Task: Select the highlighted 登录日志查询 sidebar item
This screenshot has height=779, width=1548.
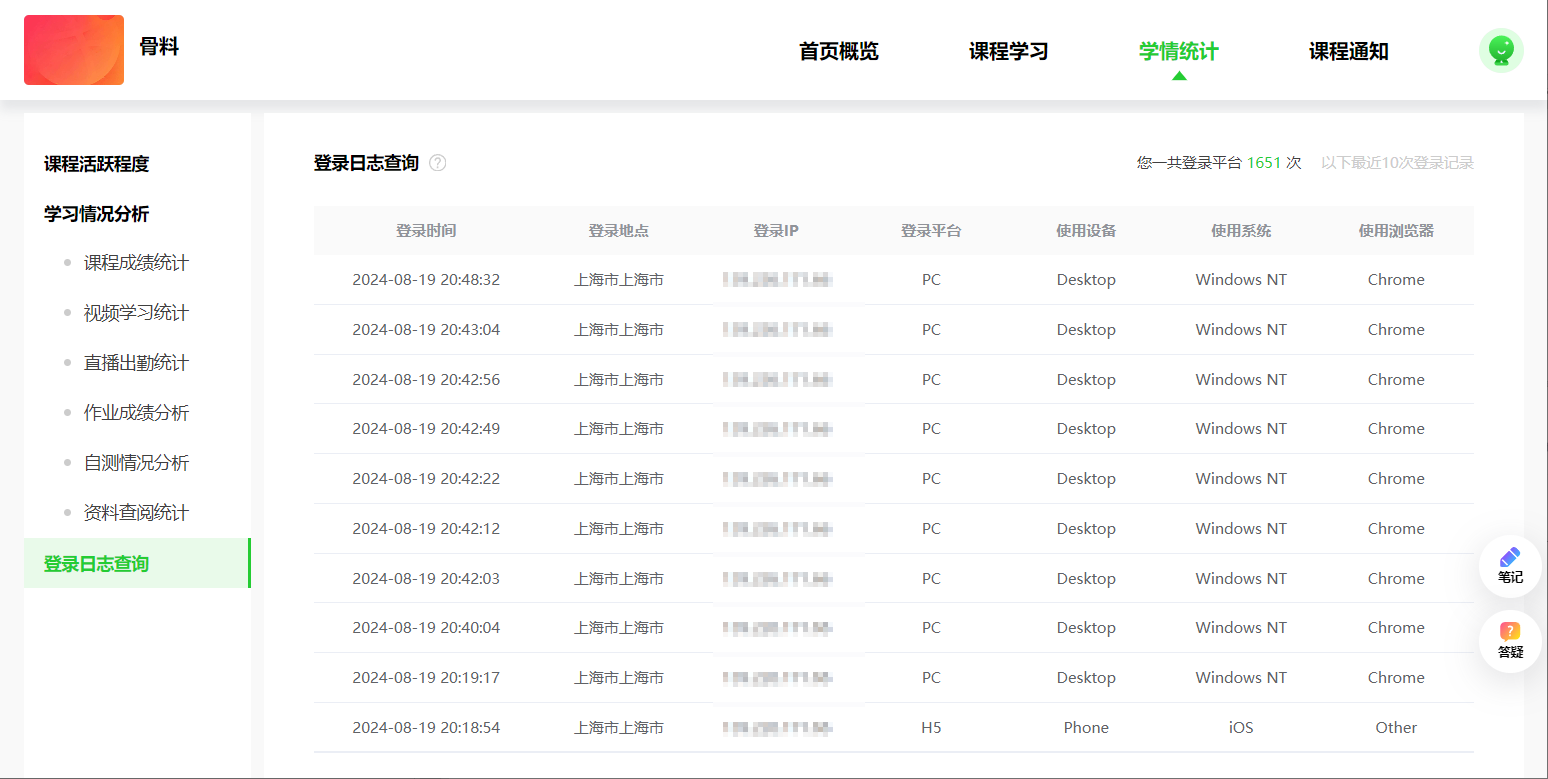Action: (x=96, y=564)
